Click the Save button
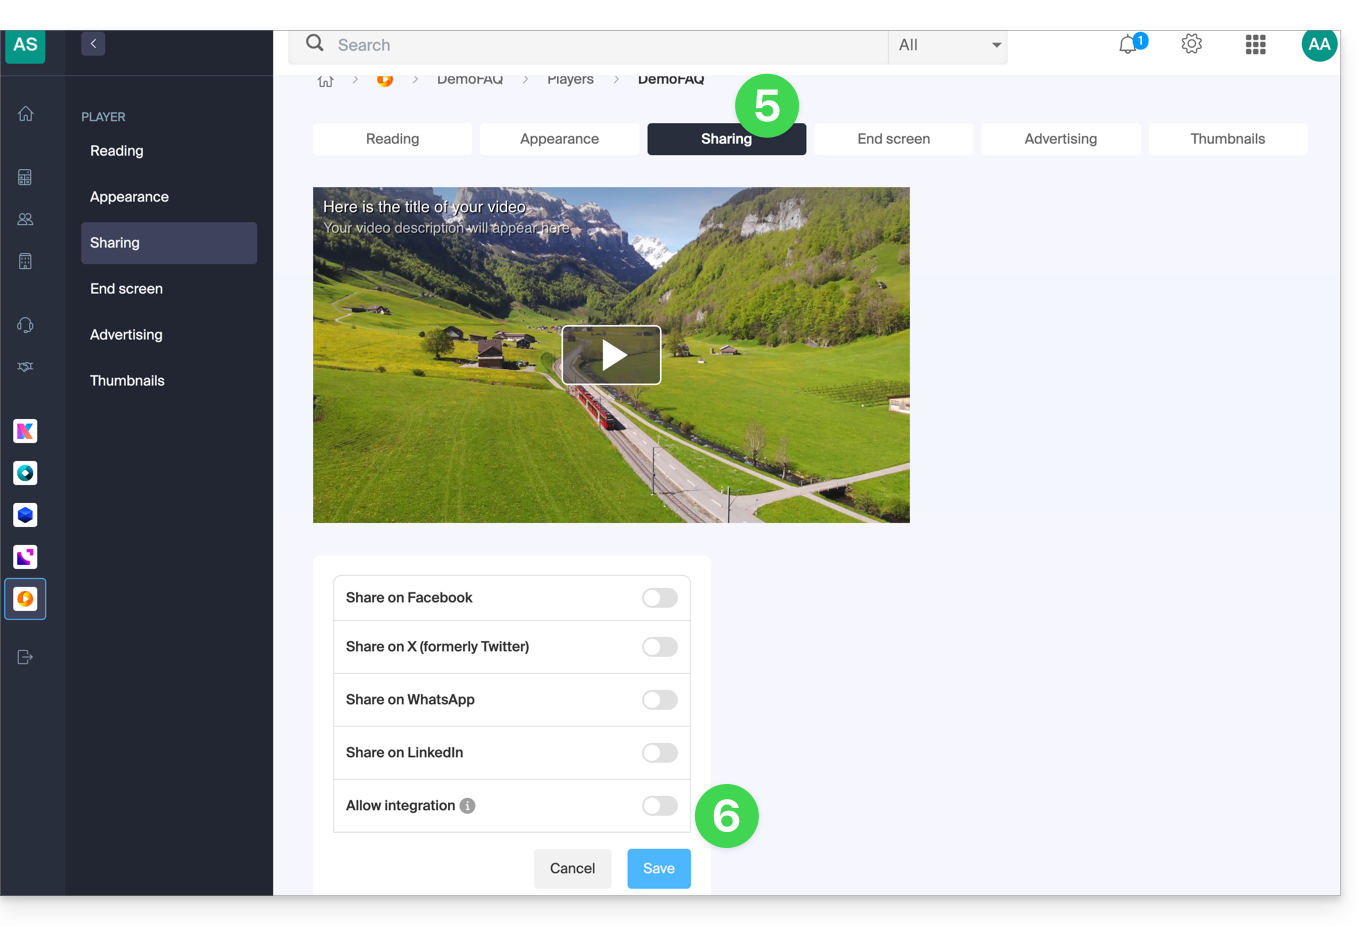Image resolution: width=1371 pixels, height=926 pixels. [x=658, y=868]
